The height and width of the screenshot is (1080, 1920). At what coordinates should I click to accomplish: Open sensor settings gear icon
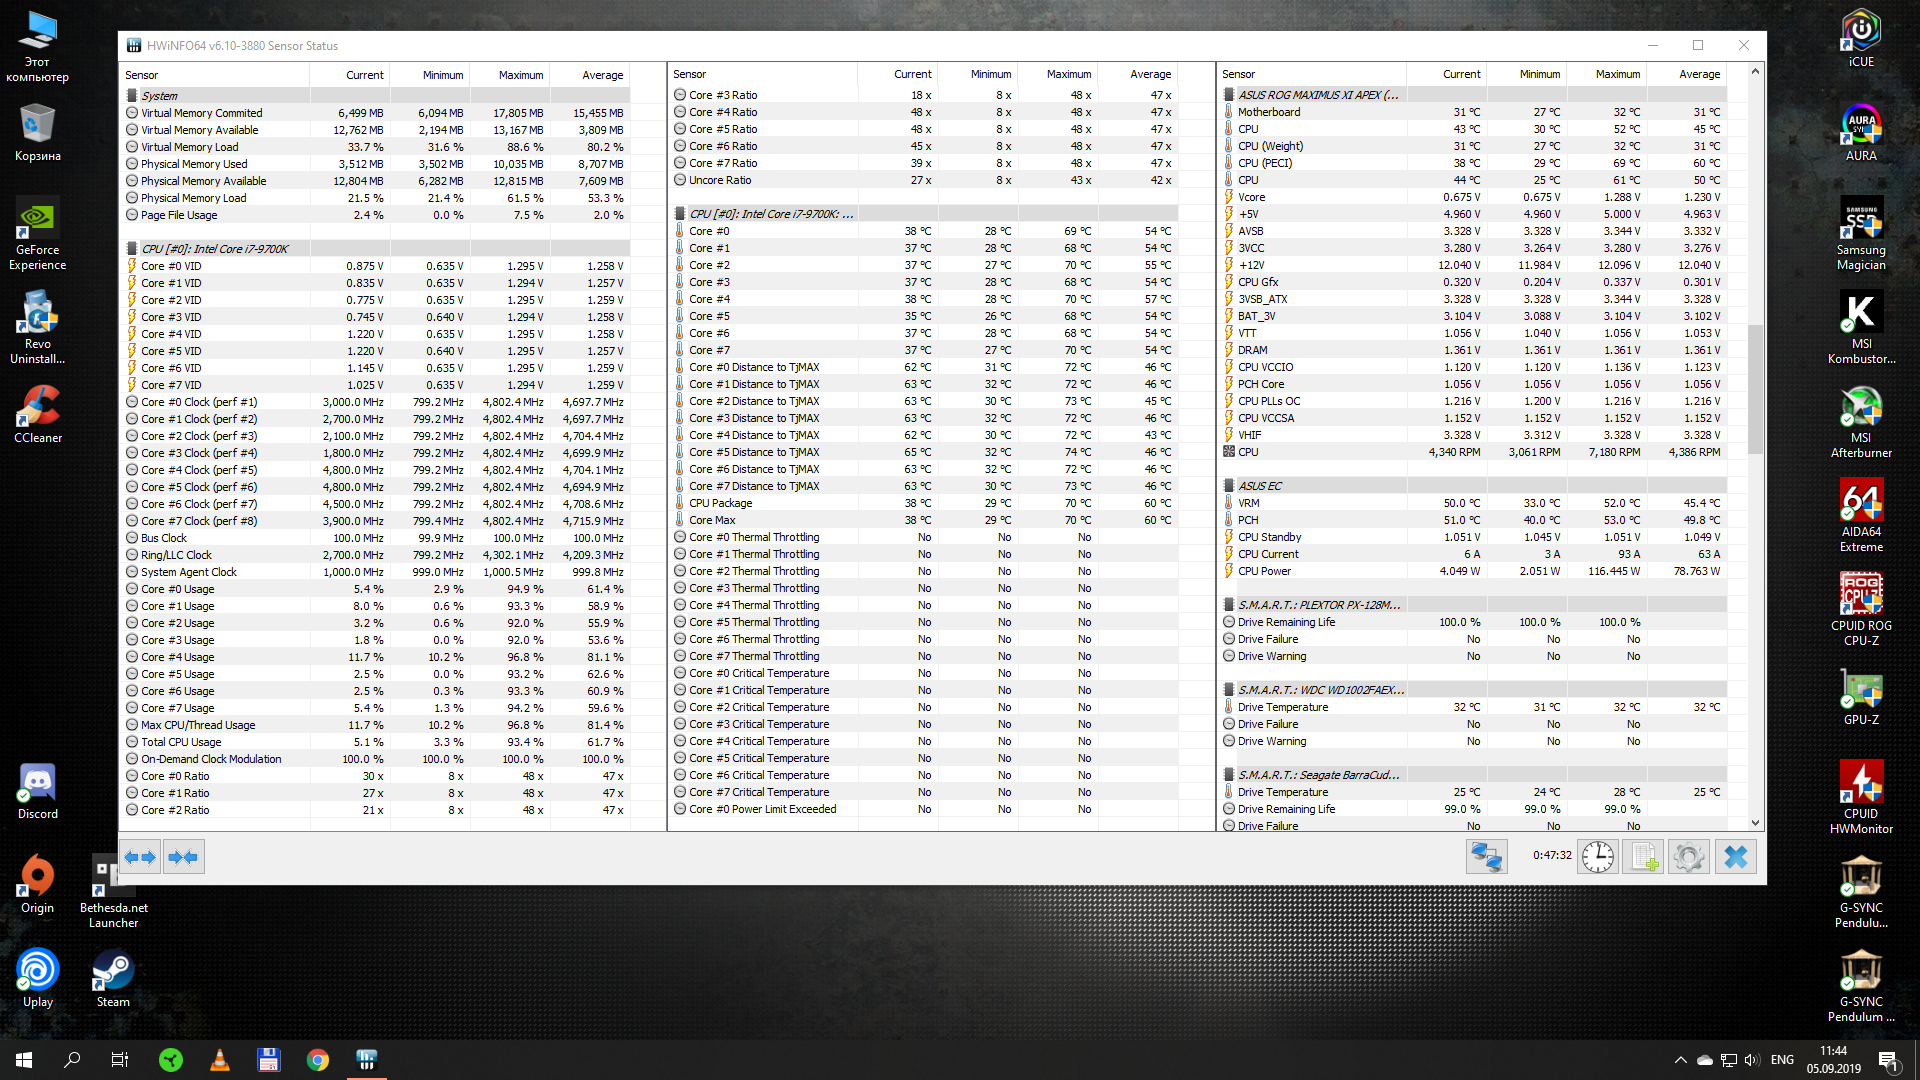(1689, 857)
